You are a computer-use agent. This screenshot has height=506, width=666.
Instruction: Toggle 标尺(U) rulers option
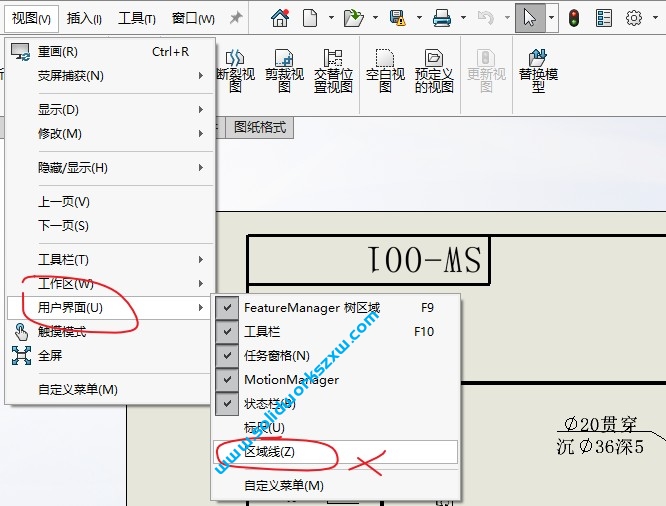pyautogui.click(x=336, y=427)
